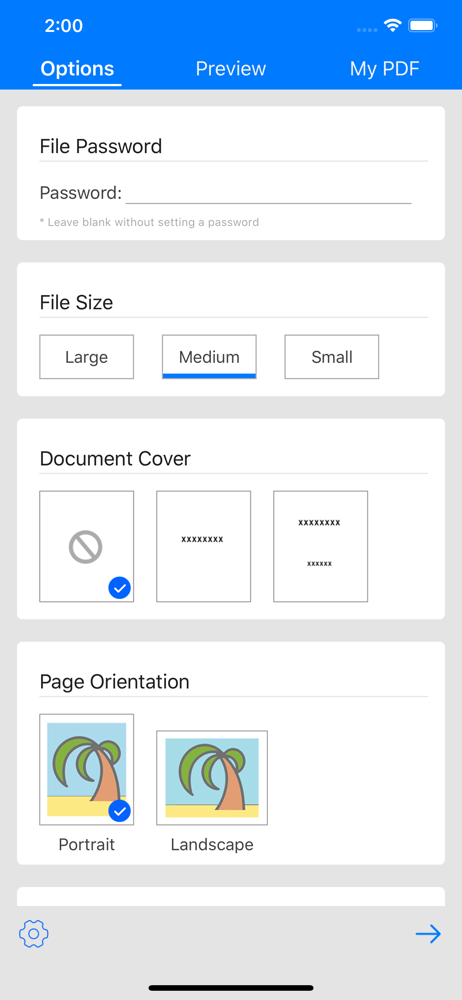Tap the battery indicator icon
This screenshot has width=462, height=1000.
point(422,26)
